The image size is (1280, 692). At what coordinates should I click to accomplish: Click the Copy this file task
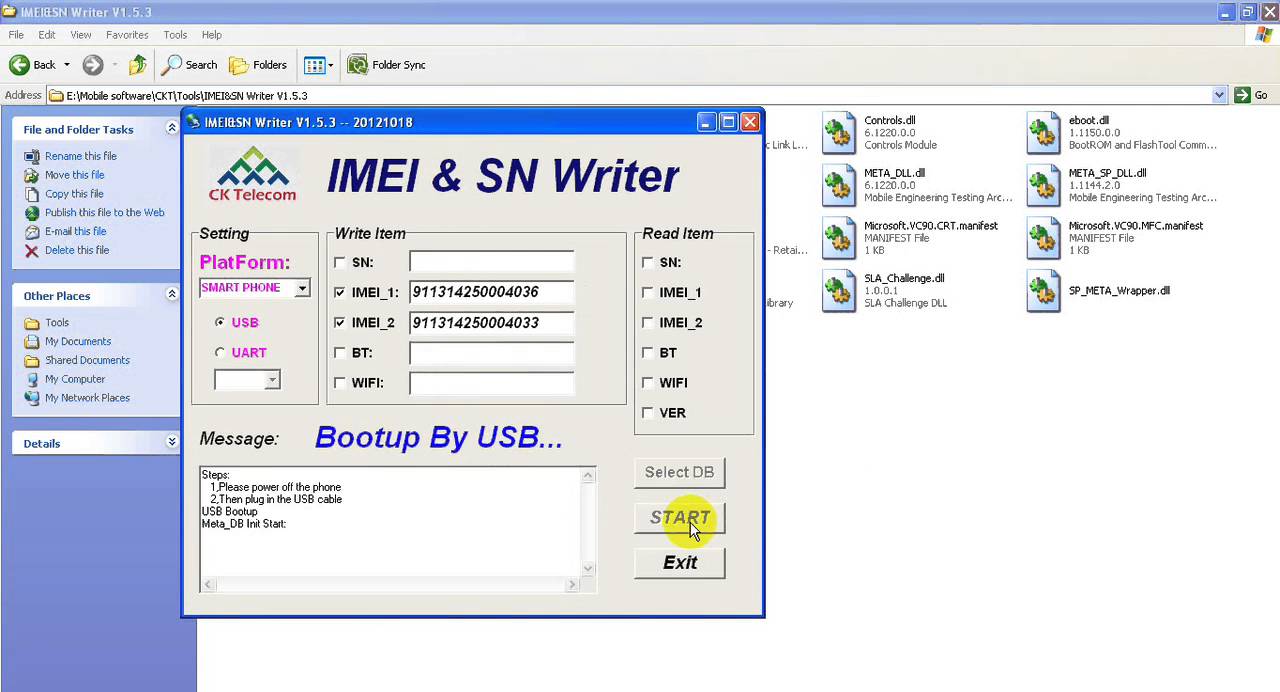point(74,194)
